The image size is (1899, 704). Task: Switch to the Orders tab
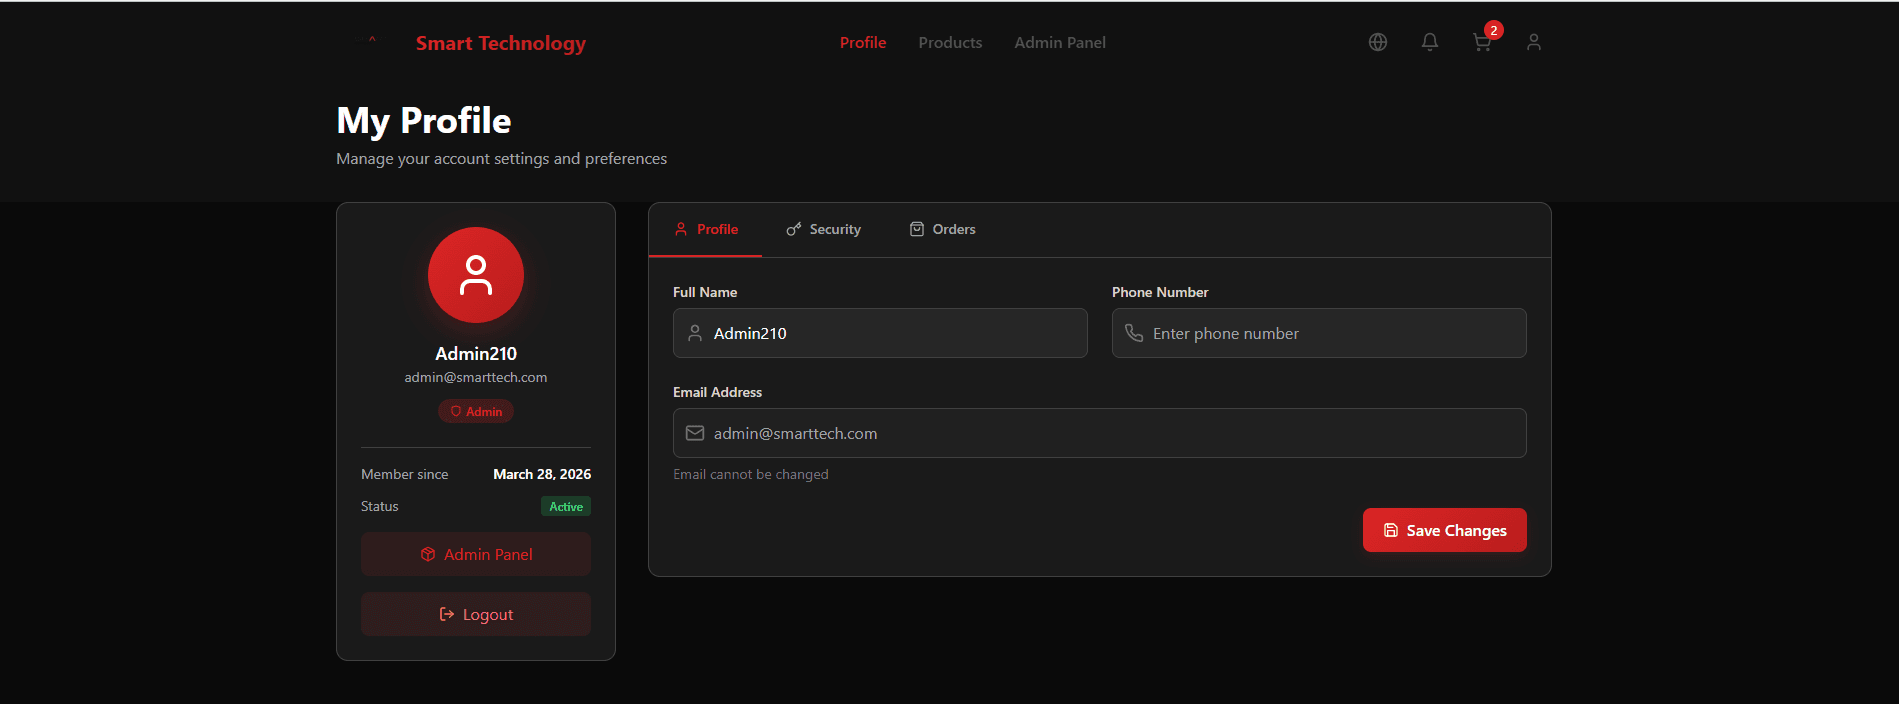pyautogui.click(x=942, y=229)
